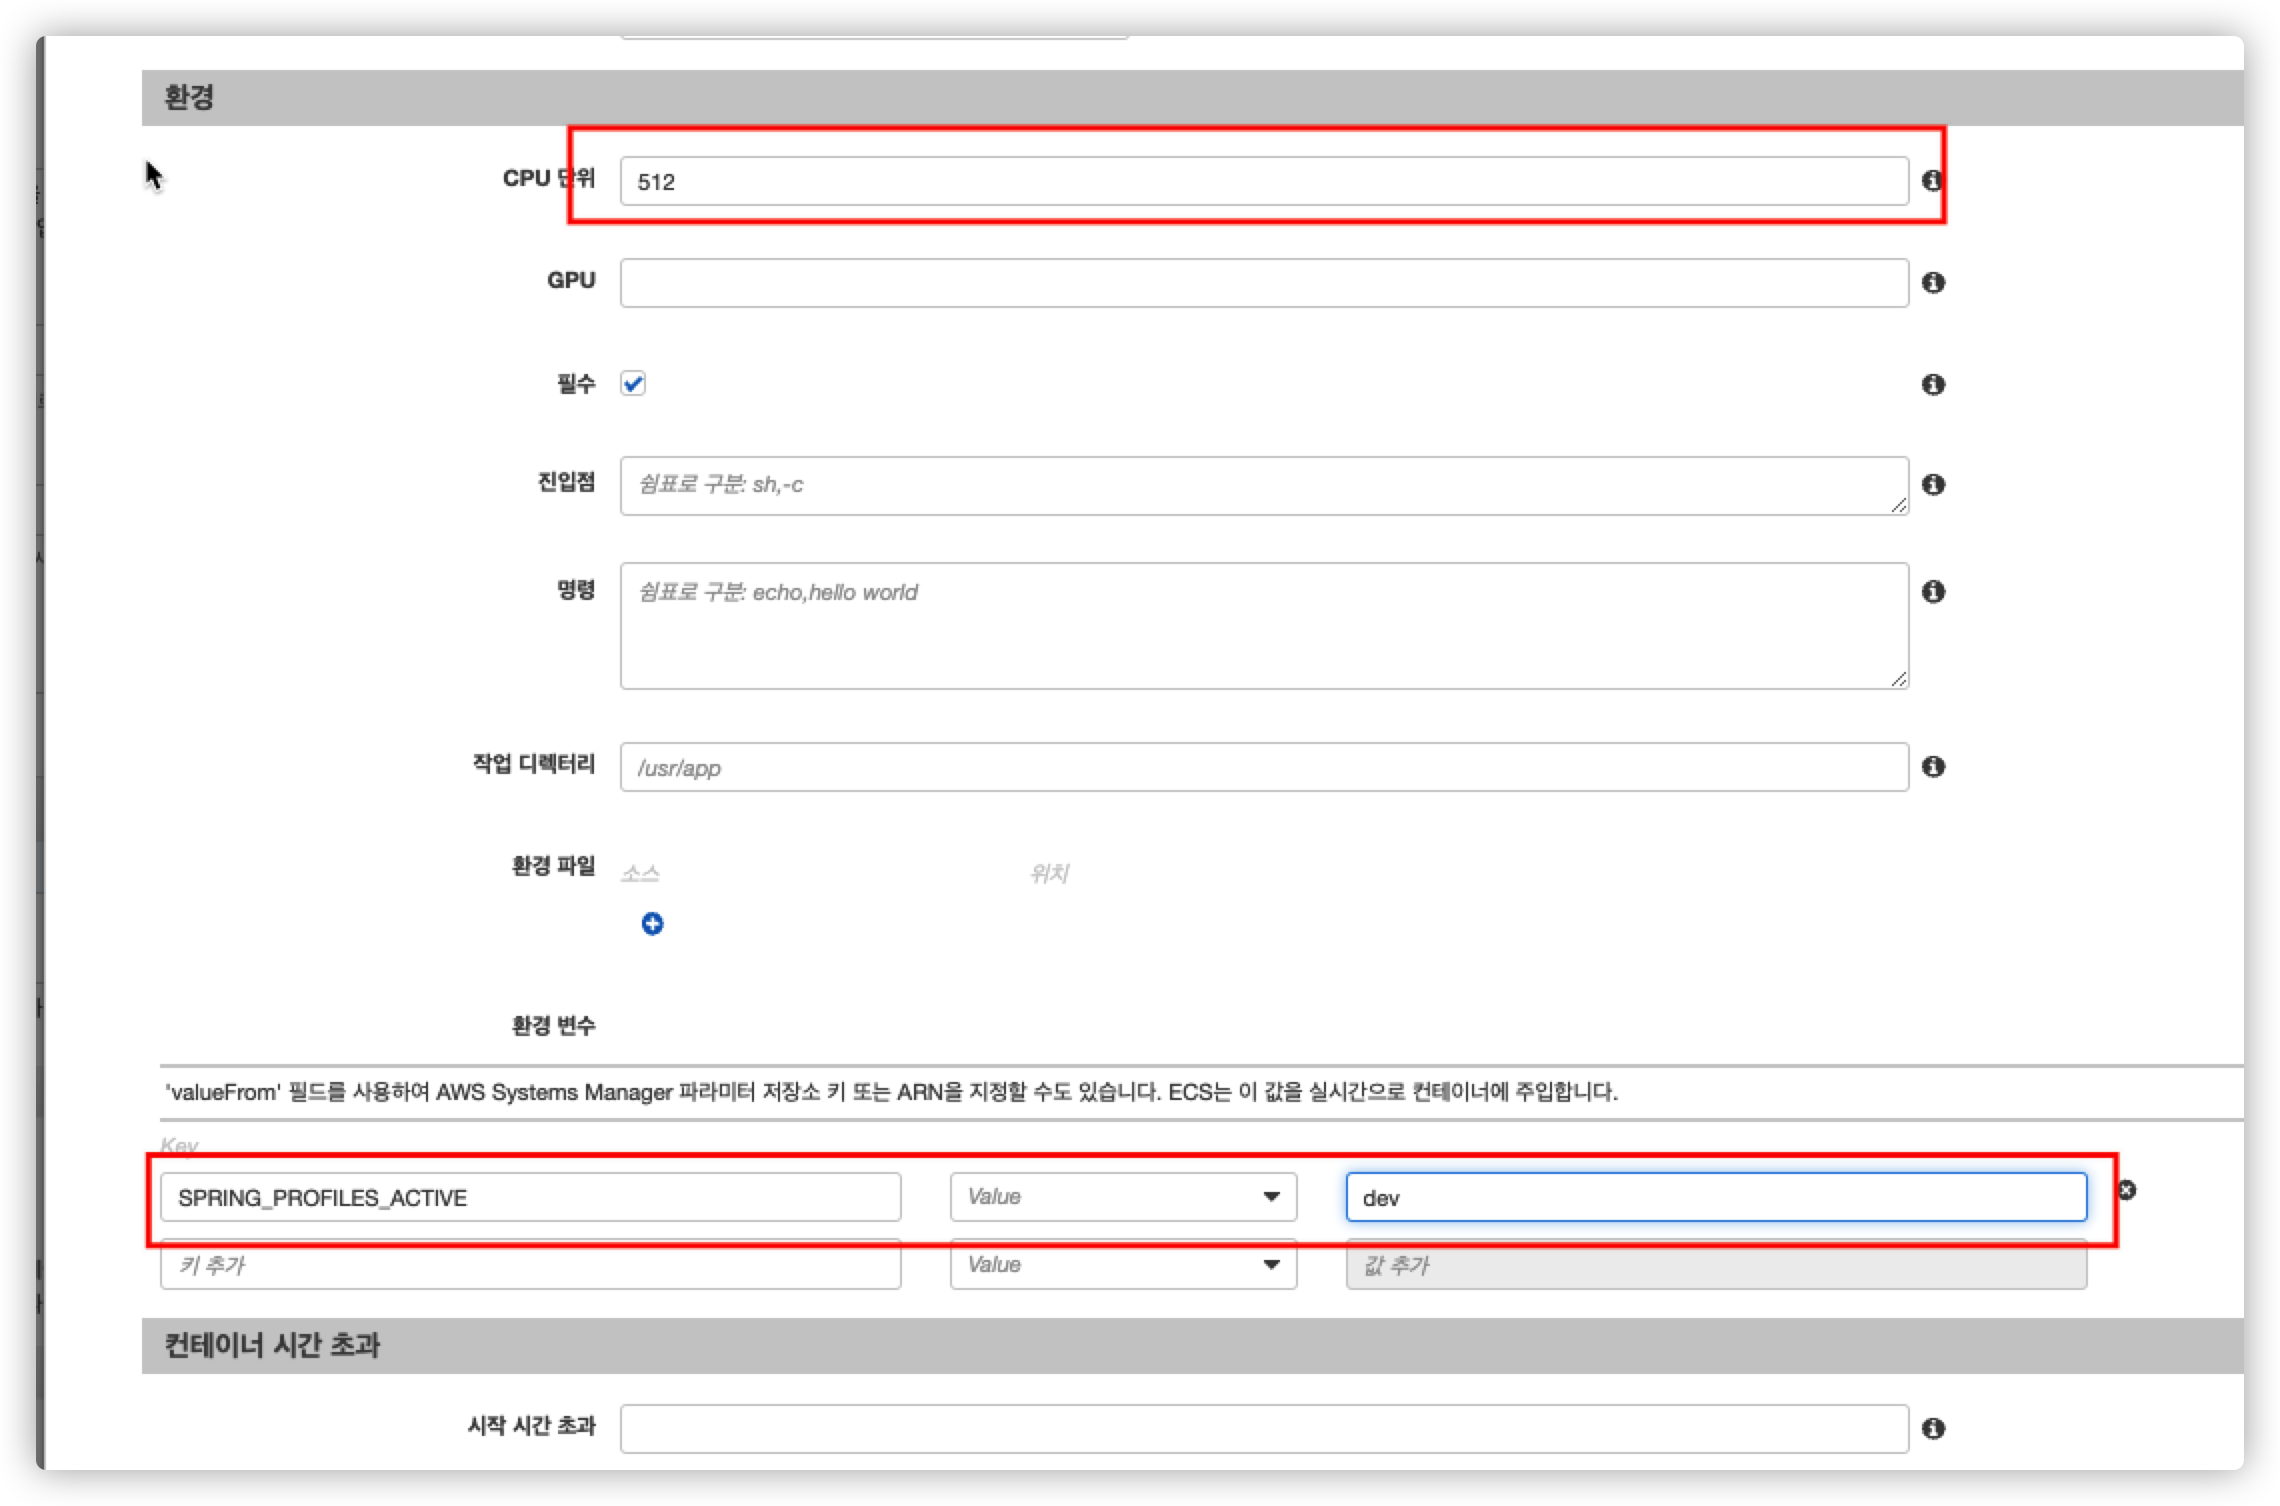The width and height of the screenshot is (2280, 1506).
Task: Click the info icon beside 시작 시간 초과
Action: click(1933, 1429)
